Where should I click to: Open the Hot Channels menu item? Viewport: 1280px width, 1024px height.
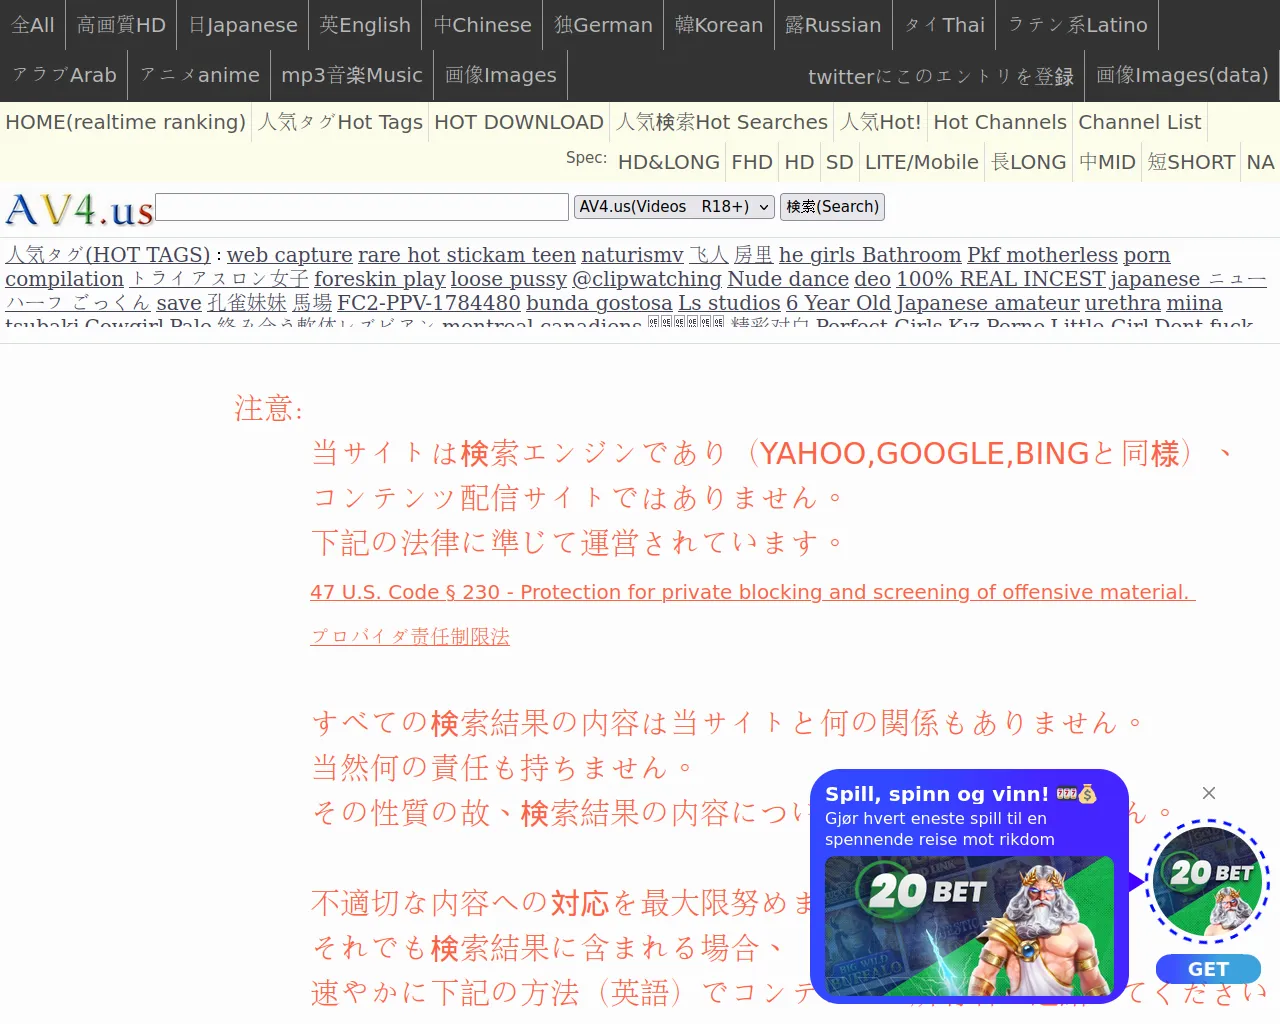[999, 122]
